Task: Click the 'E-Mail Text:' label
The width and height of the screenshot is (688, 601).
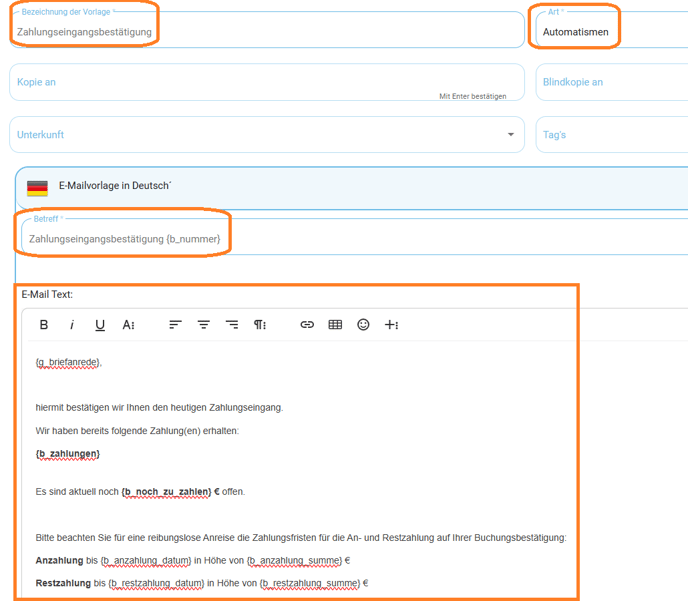Action: (x=47, y=294)
